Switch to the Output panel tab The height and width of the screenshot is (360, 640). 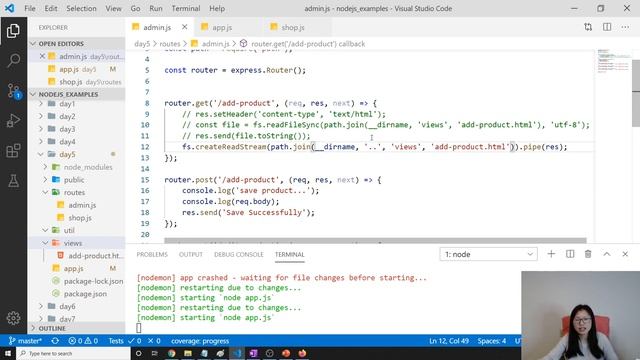pyautogui.click(x=191, y=255)
